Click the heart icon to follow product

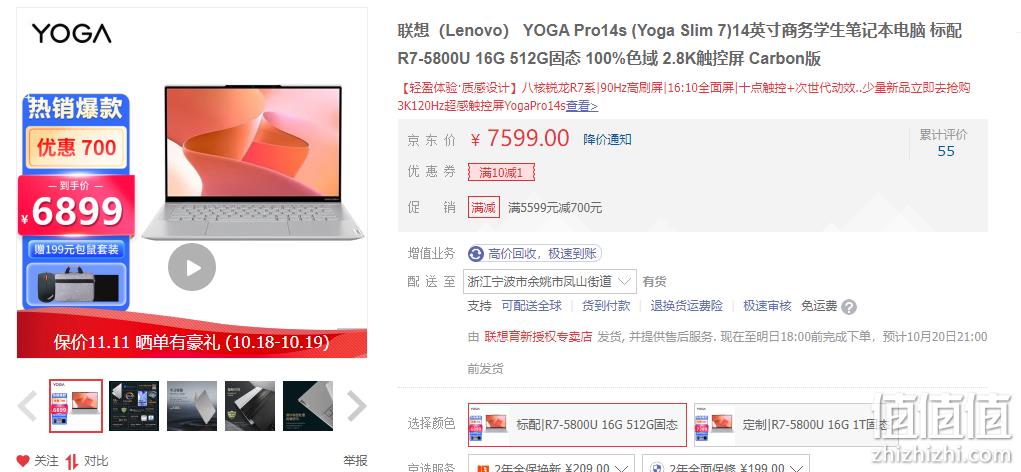23,461
